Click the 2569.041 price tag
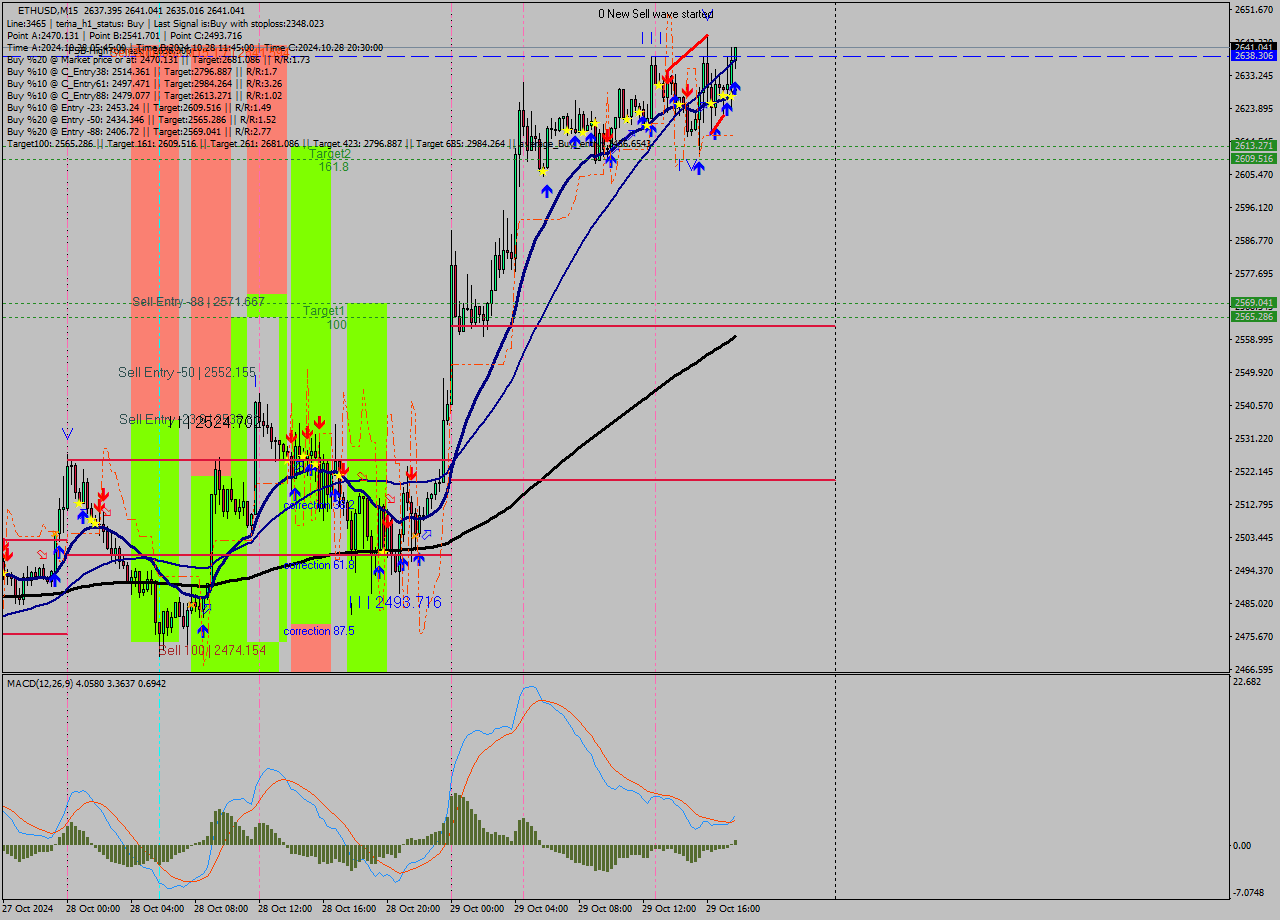This screenshot has height=920, width=1280. [x=1253, y=303]
